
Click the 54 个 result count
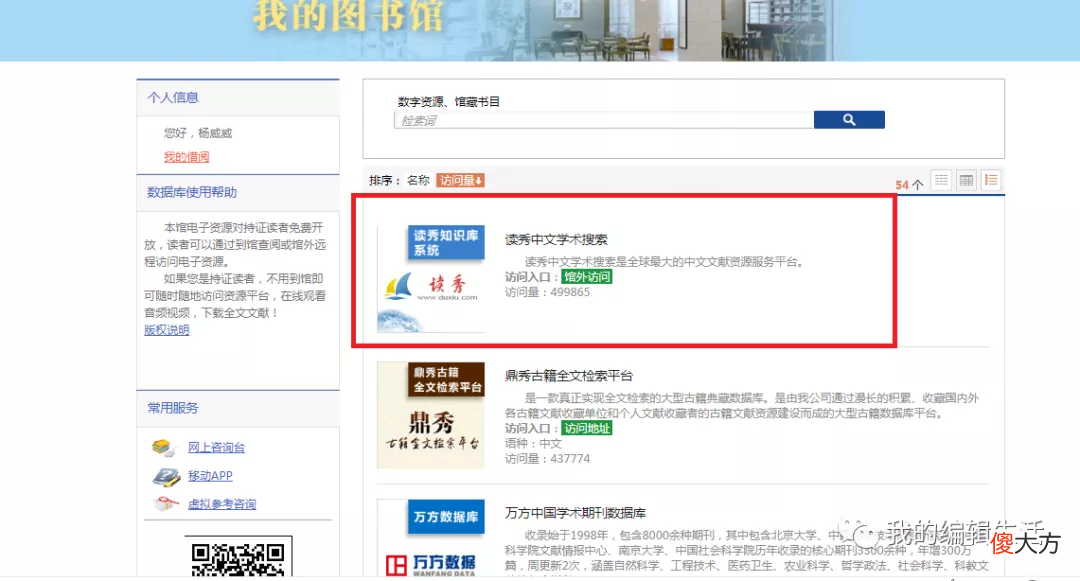point(909,184)
